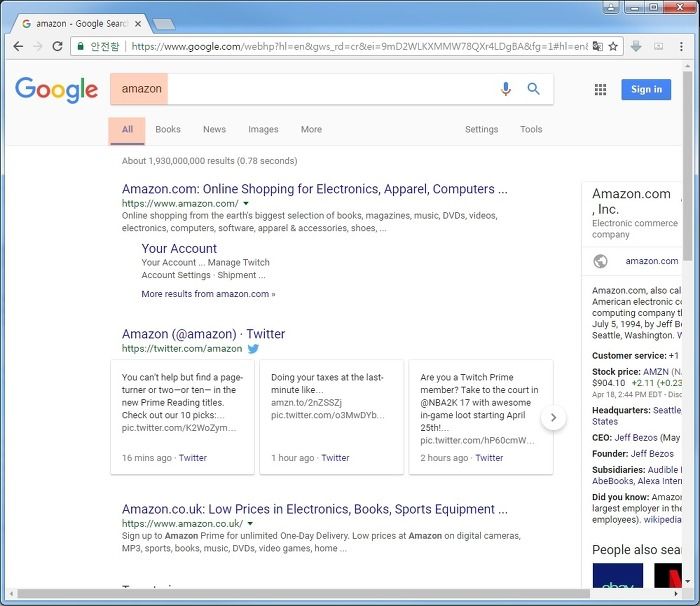This screenshot has width=700, height=606.
Task: Click the translate page icon in address bar
Action: 598,46
